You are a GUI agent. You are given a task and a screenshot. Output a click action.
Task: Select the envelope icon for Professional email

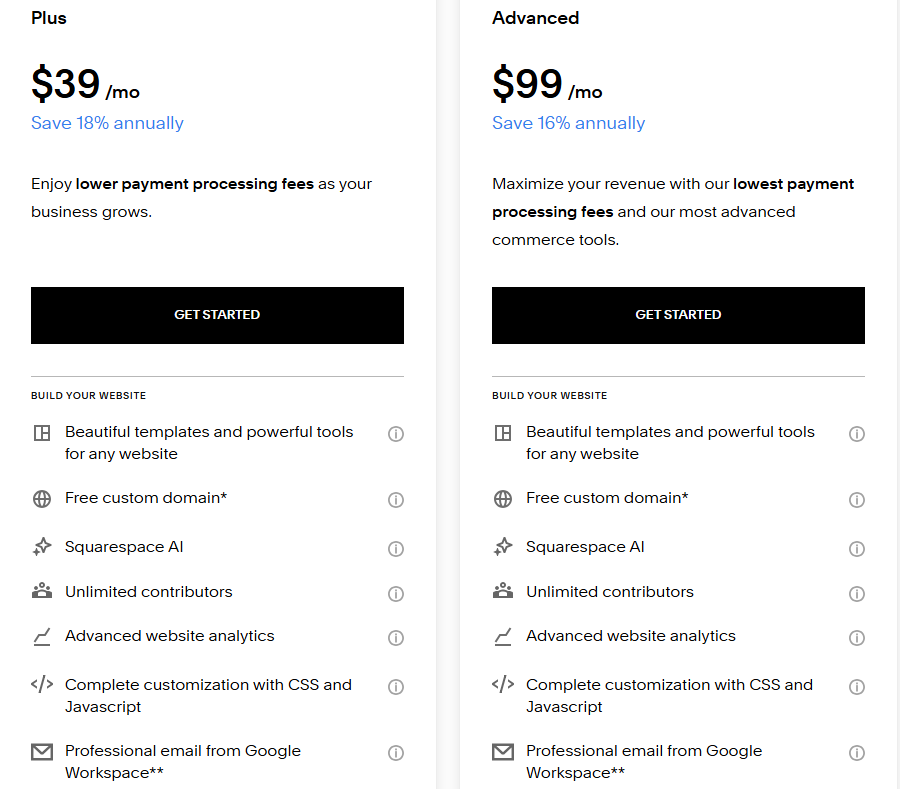pyautogui.click(x=41, y=752)
